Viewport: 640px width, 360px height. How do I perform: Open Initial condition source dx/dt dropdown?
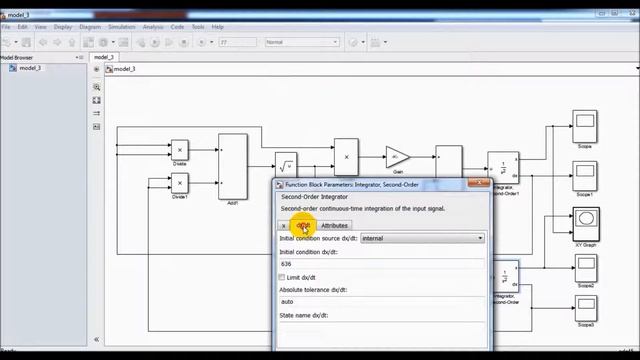click(x=422, y=238)
